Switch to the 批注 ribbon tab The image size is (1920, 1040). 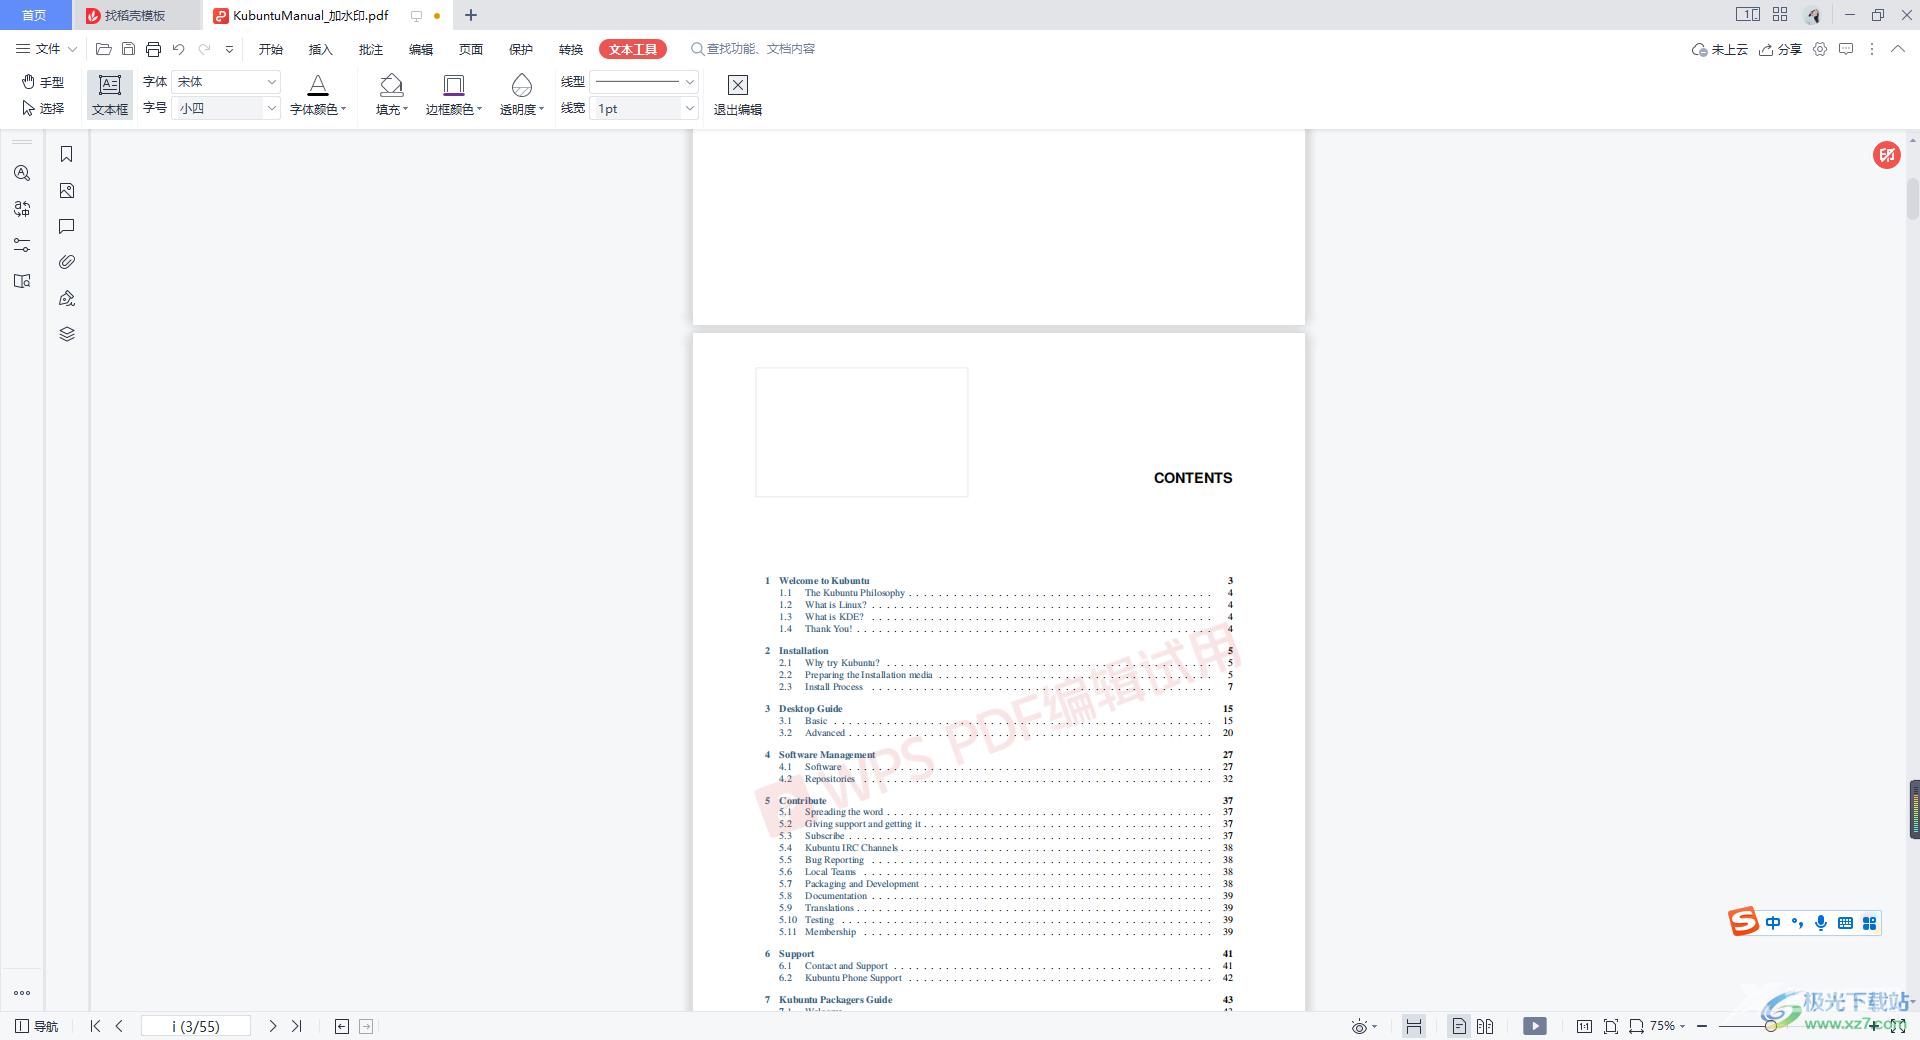(x=371, y=49)
